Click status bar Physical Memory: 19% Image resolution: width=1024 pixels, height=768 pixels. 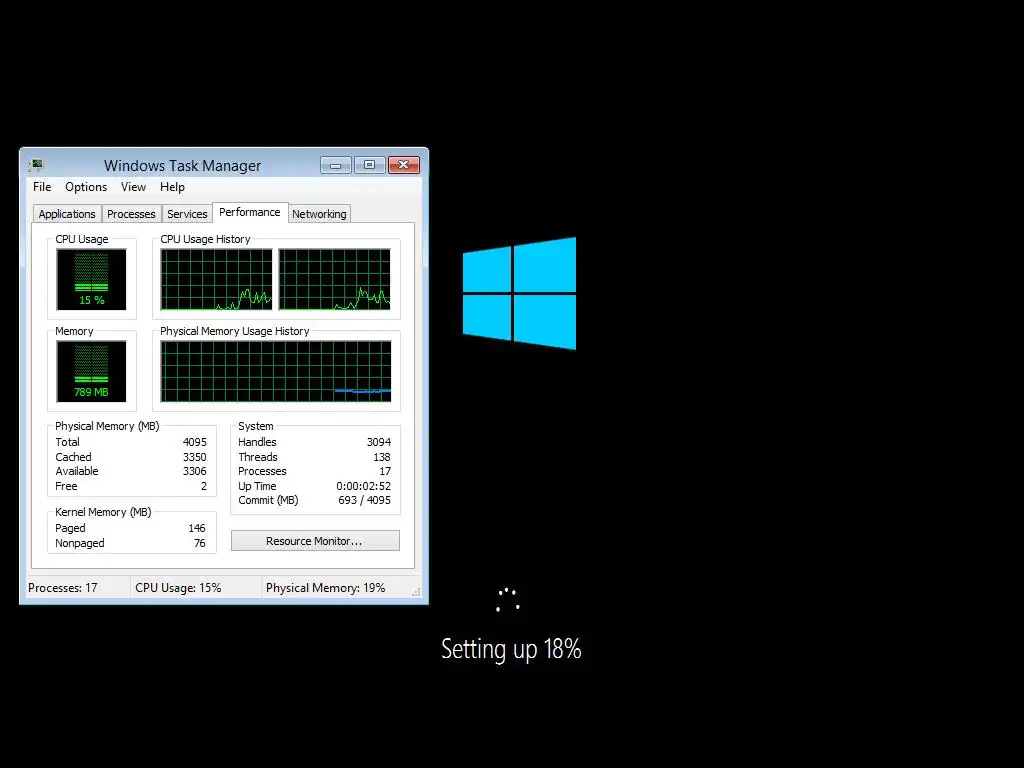pos(325,588)
